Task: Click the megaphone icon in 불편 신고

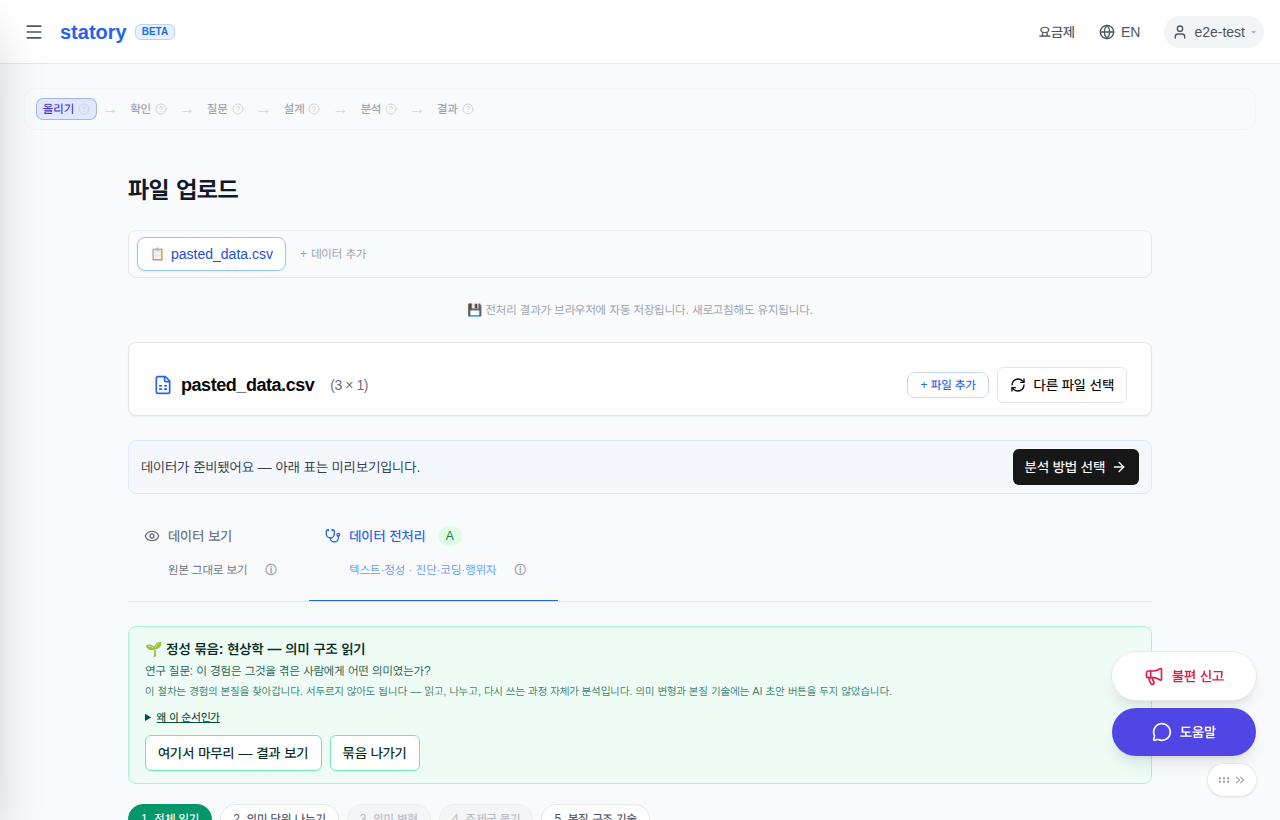Action: (1154, 676)
